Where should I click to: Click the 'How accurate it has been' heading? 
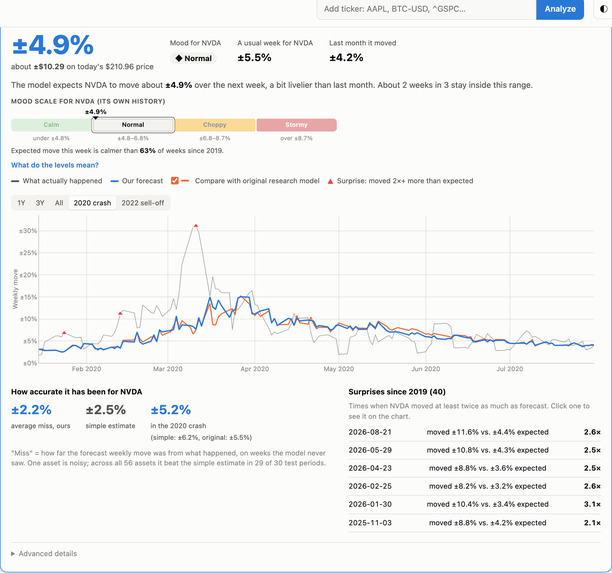click(76, 392)
